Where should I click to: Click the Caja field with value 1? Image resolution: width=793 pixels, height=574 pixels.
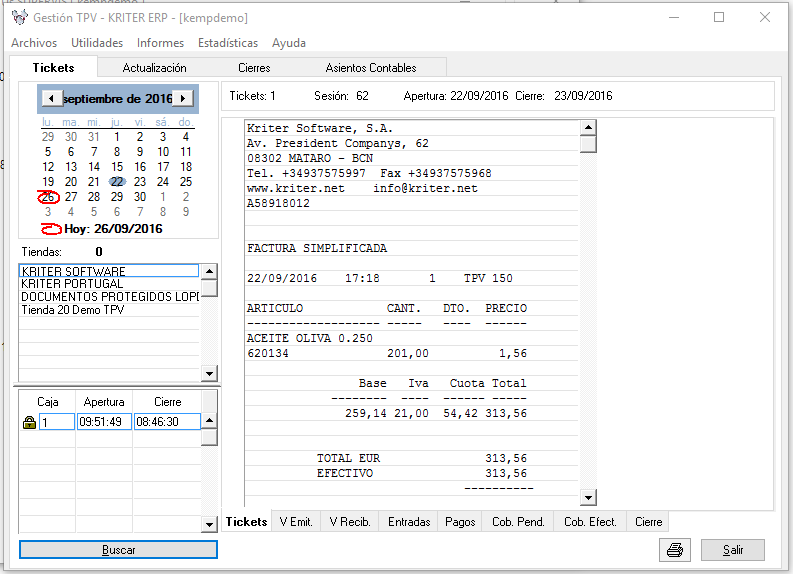tap(57, 422)
